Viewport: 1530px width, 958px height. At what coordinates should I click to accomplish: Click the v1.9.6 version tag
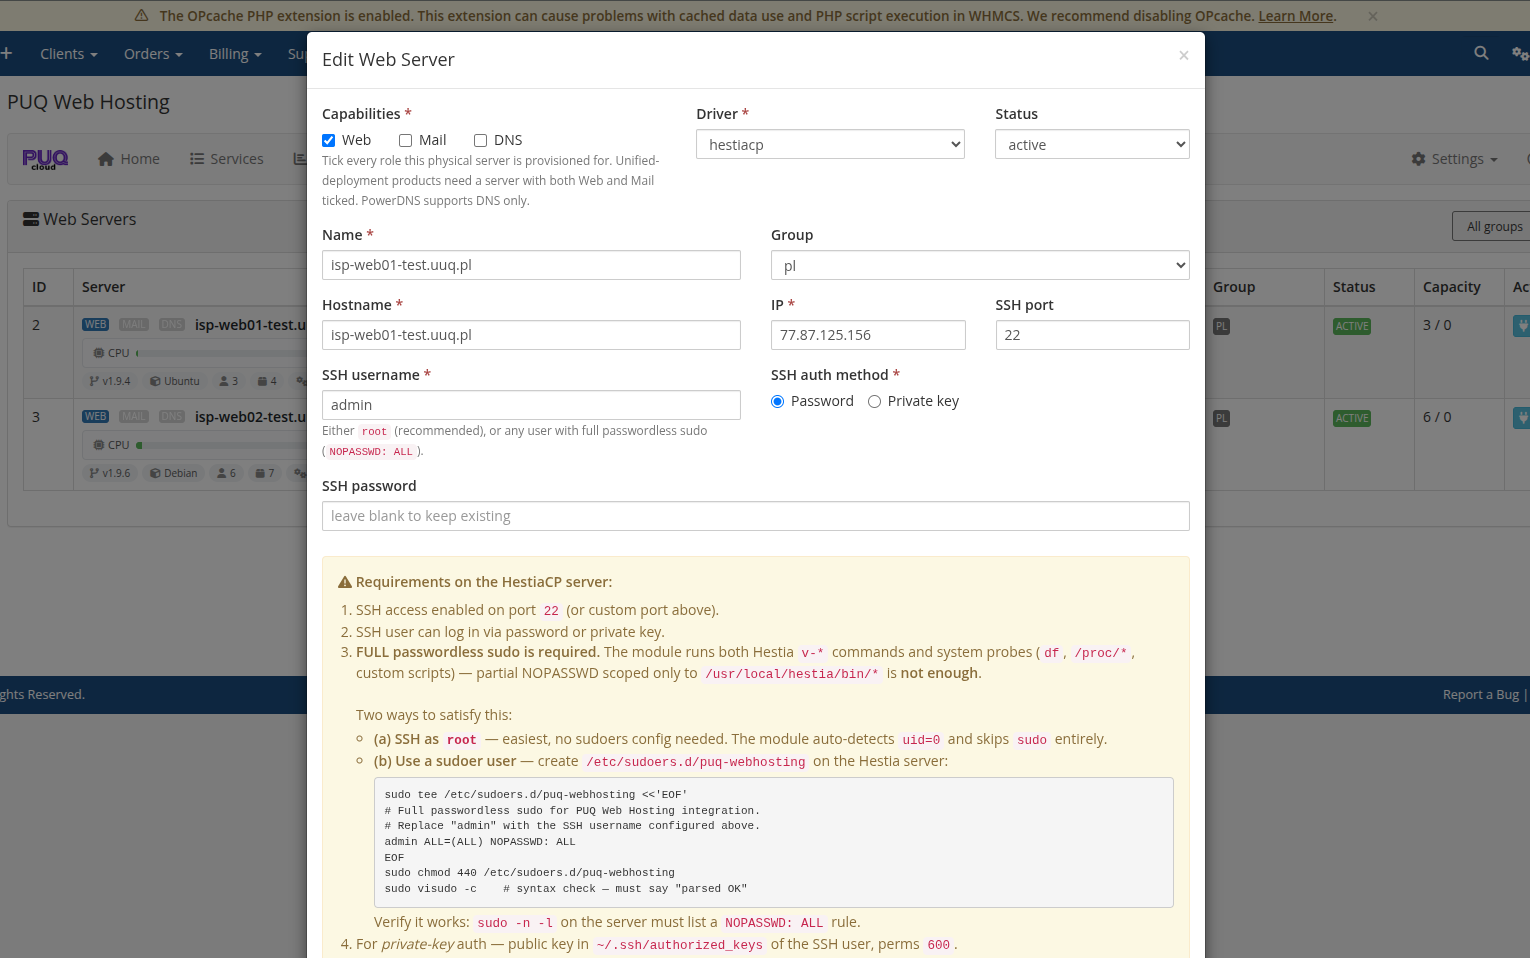[x=110, y=473]
